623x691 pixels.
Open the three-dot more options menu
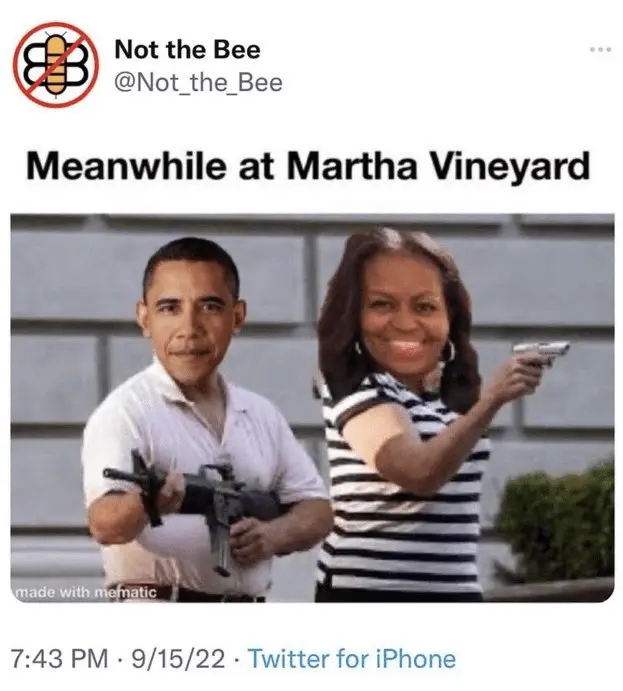(x=601, y=49)
